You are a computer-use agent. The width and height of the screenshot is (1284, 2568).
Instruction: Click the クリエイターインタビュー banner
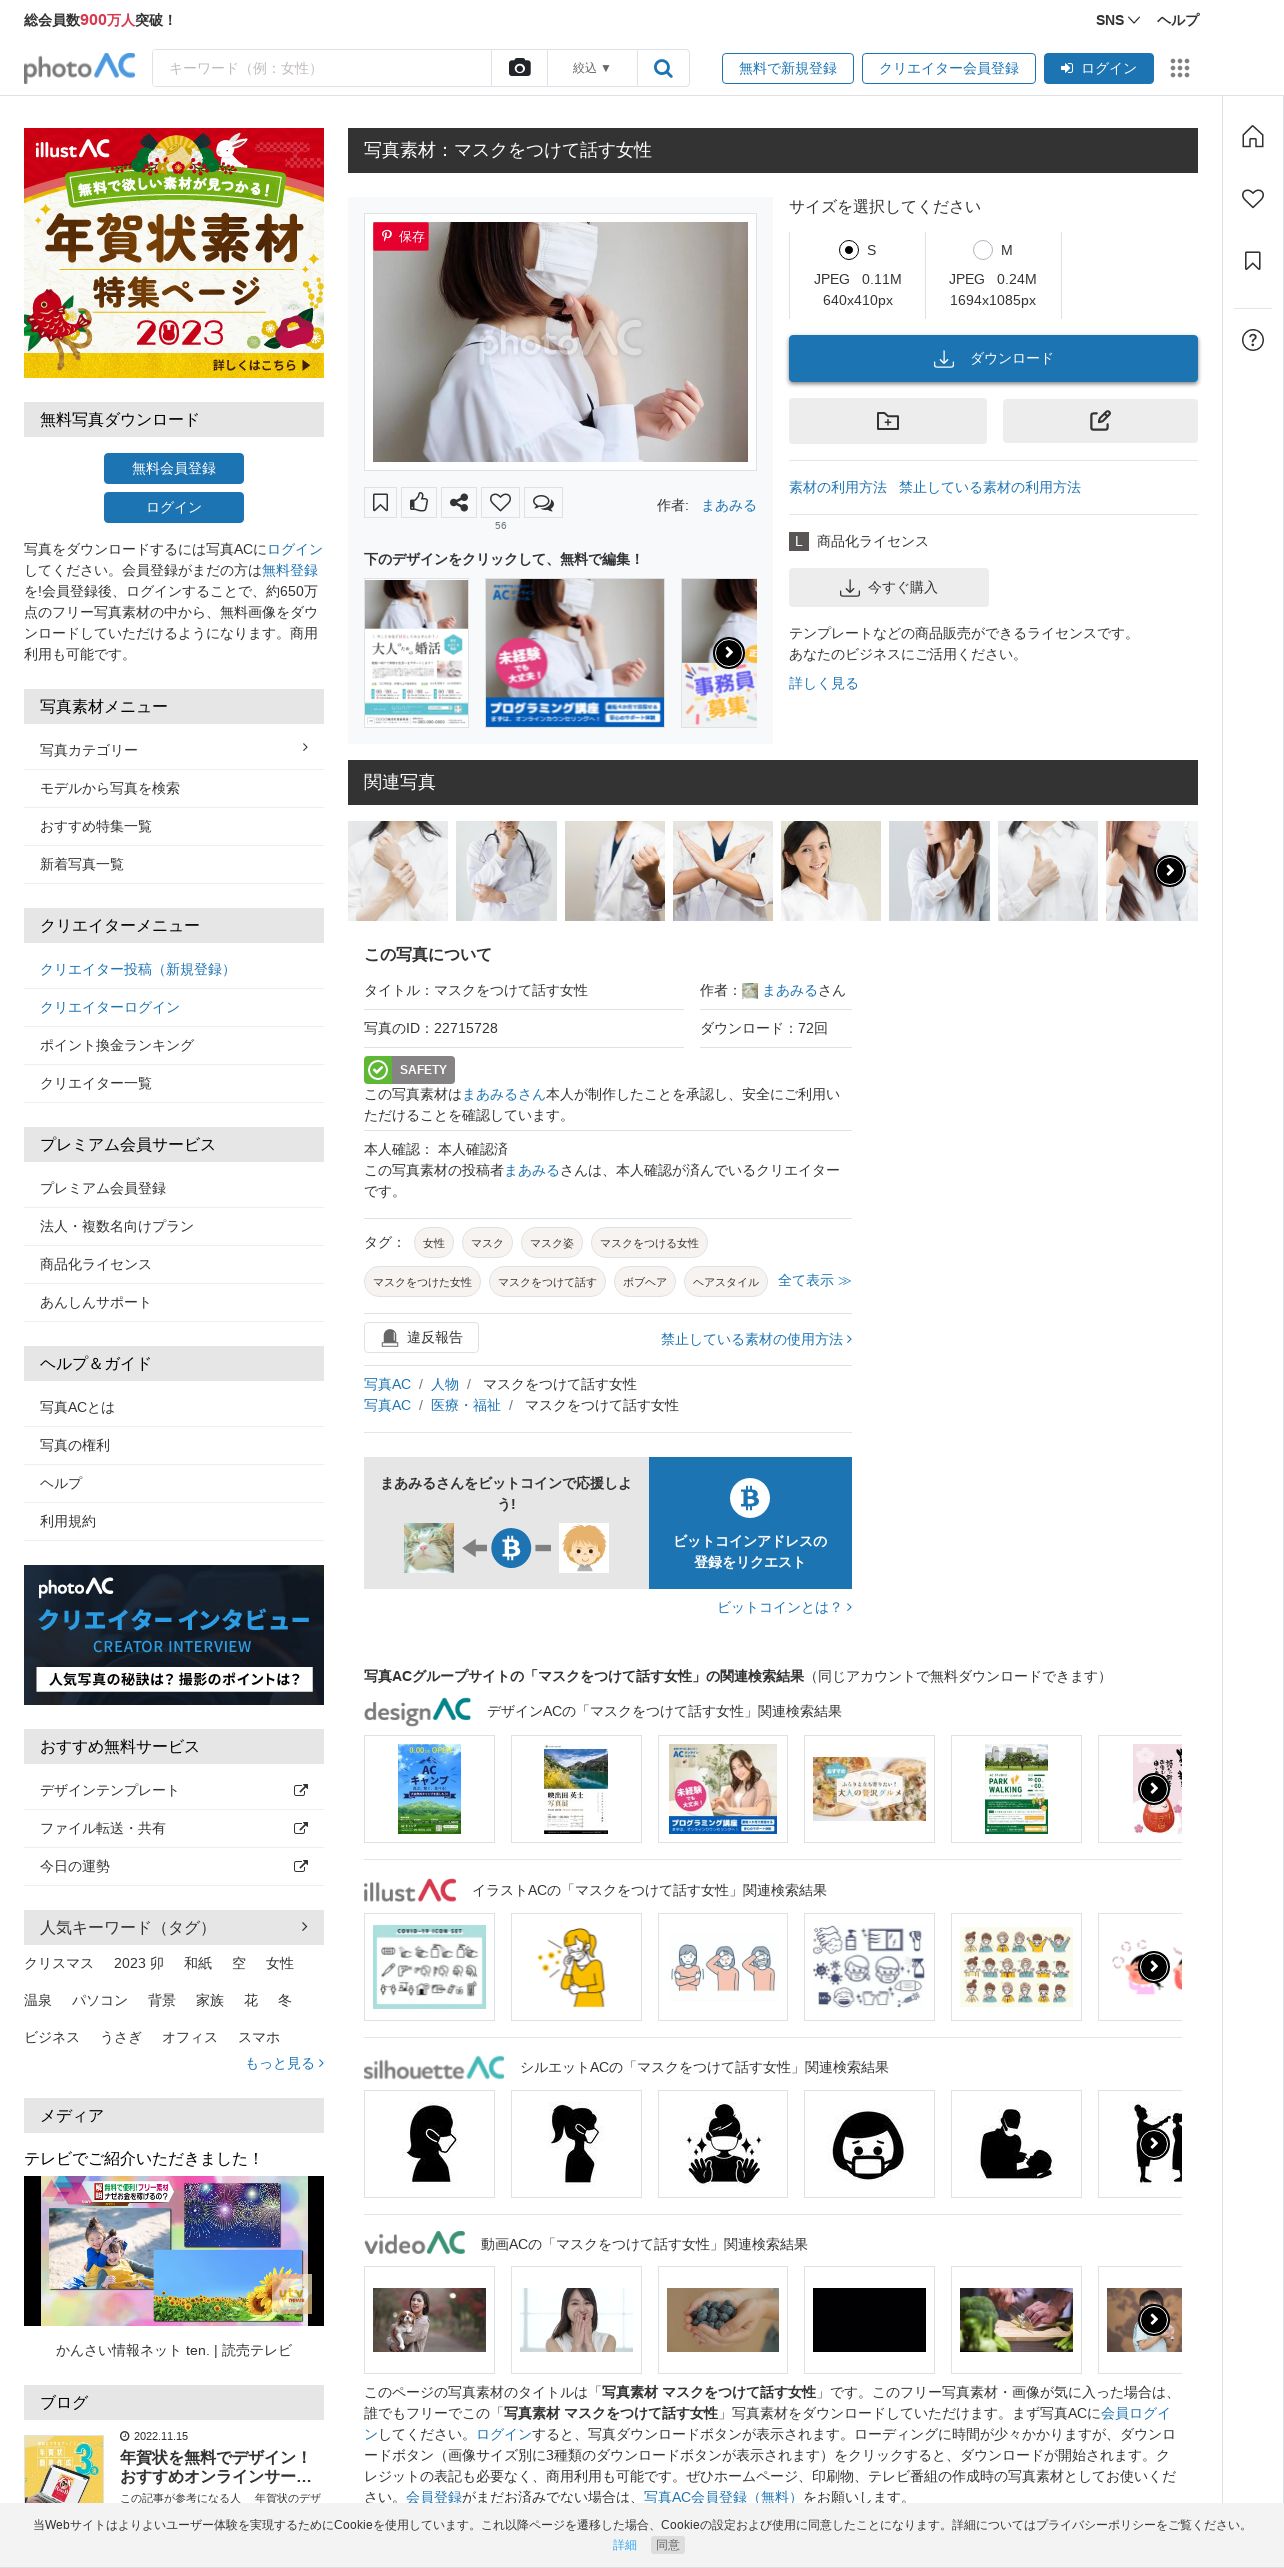(174, 1635)
